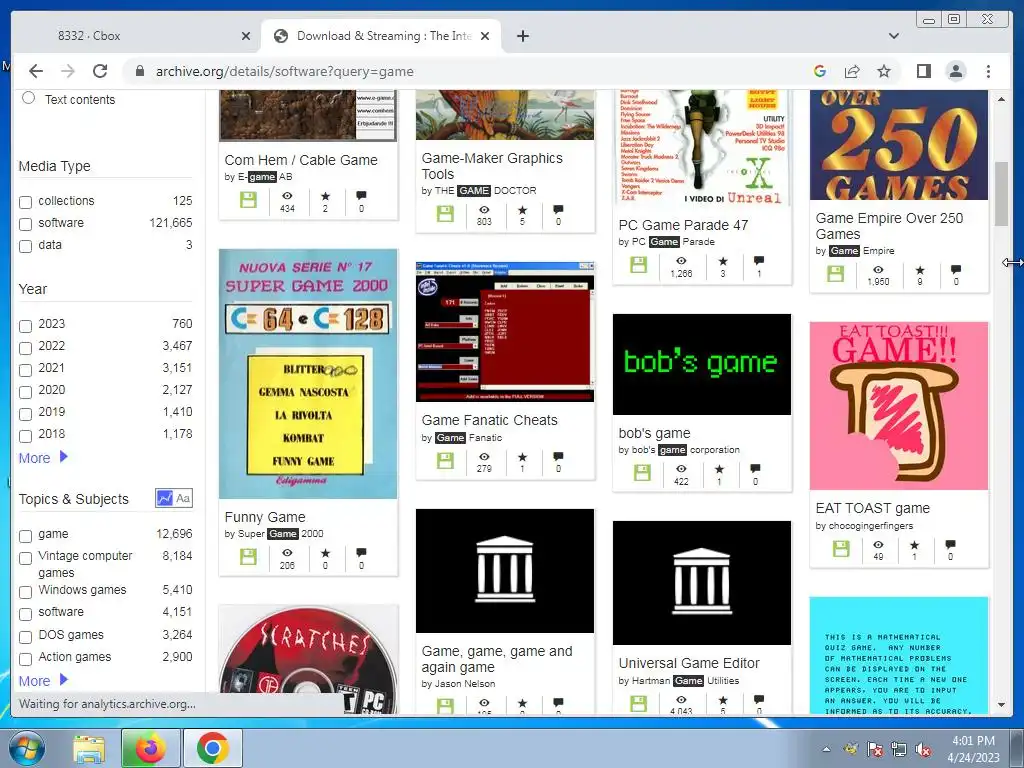The height and width of the screenshot is (768, 1024).
Task: Click the views eye for EAT TOAST game
Action: pyautogui.click(x=878, y=544)
